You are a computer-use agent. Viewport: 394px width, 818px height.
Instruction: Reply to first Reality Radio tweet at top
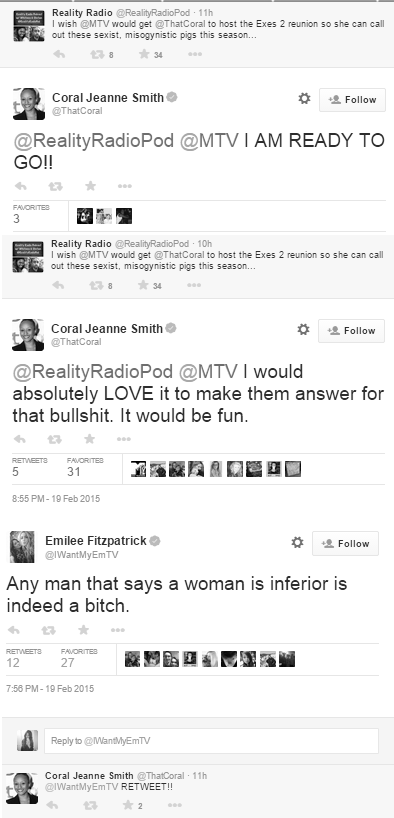59,54
